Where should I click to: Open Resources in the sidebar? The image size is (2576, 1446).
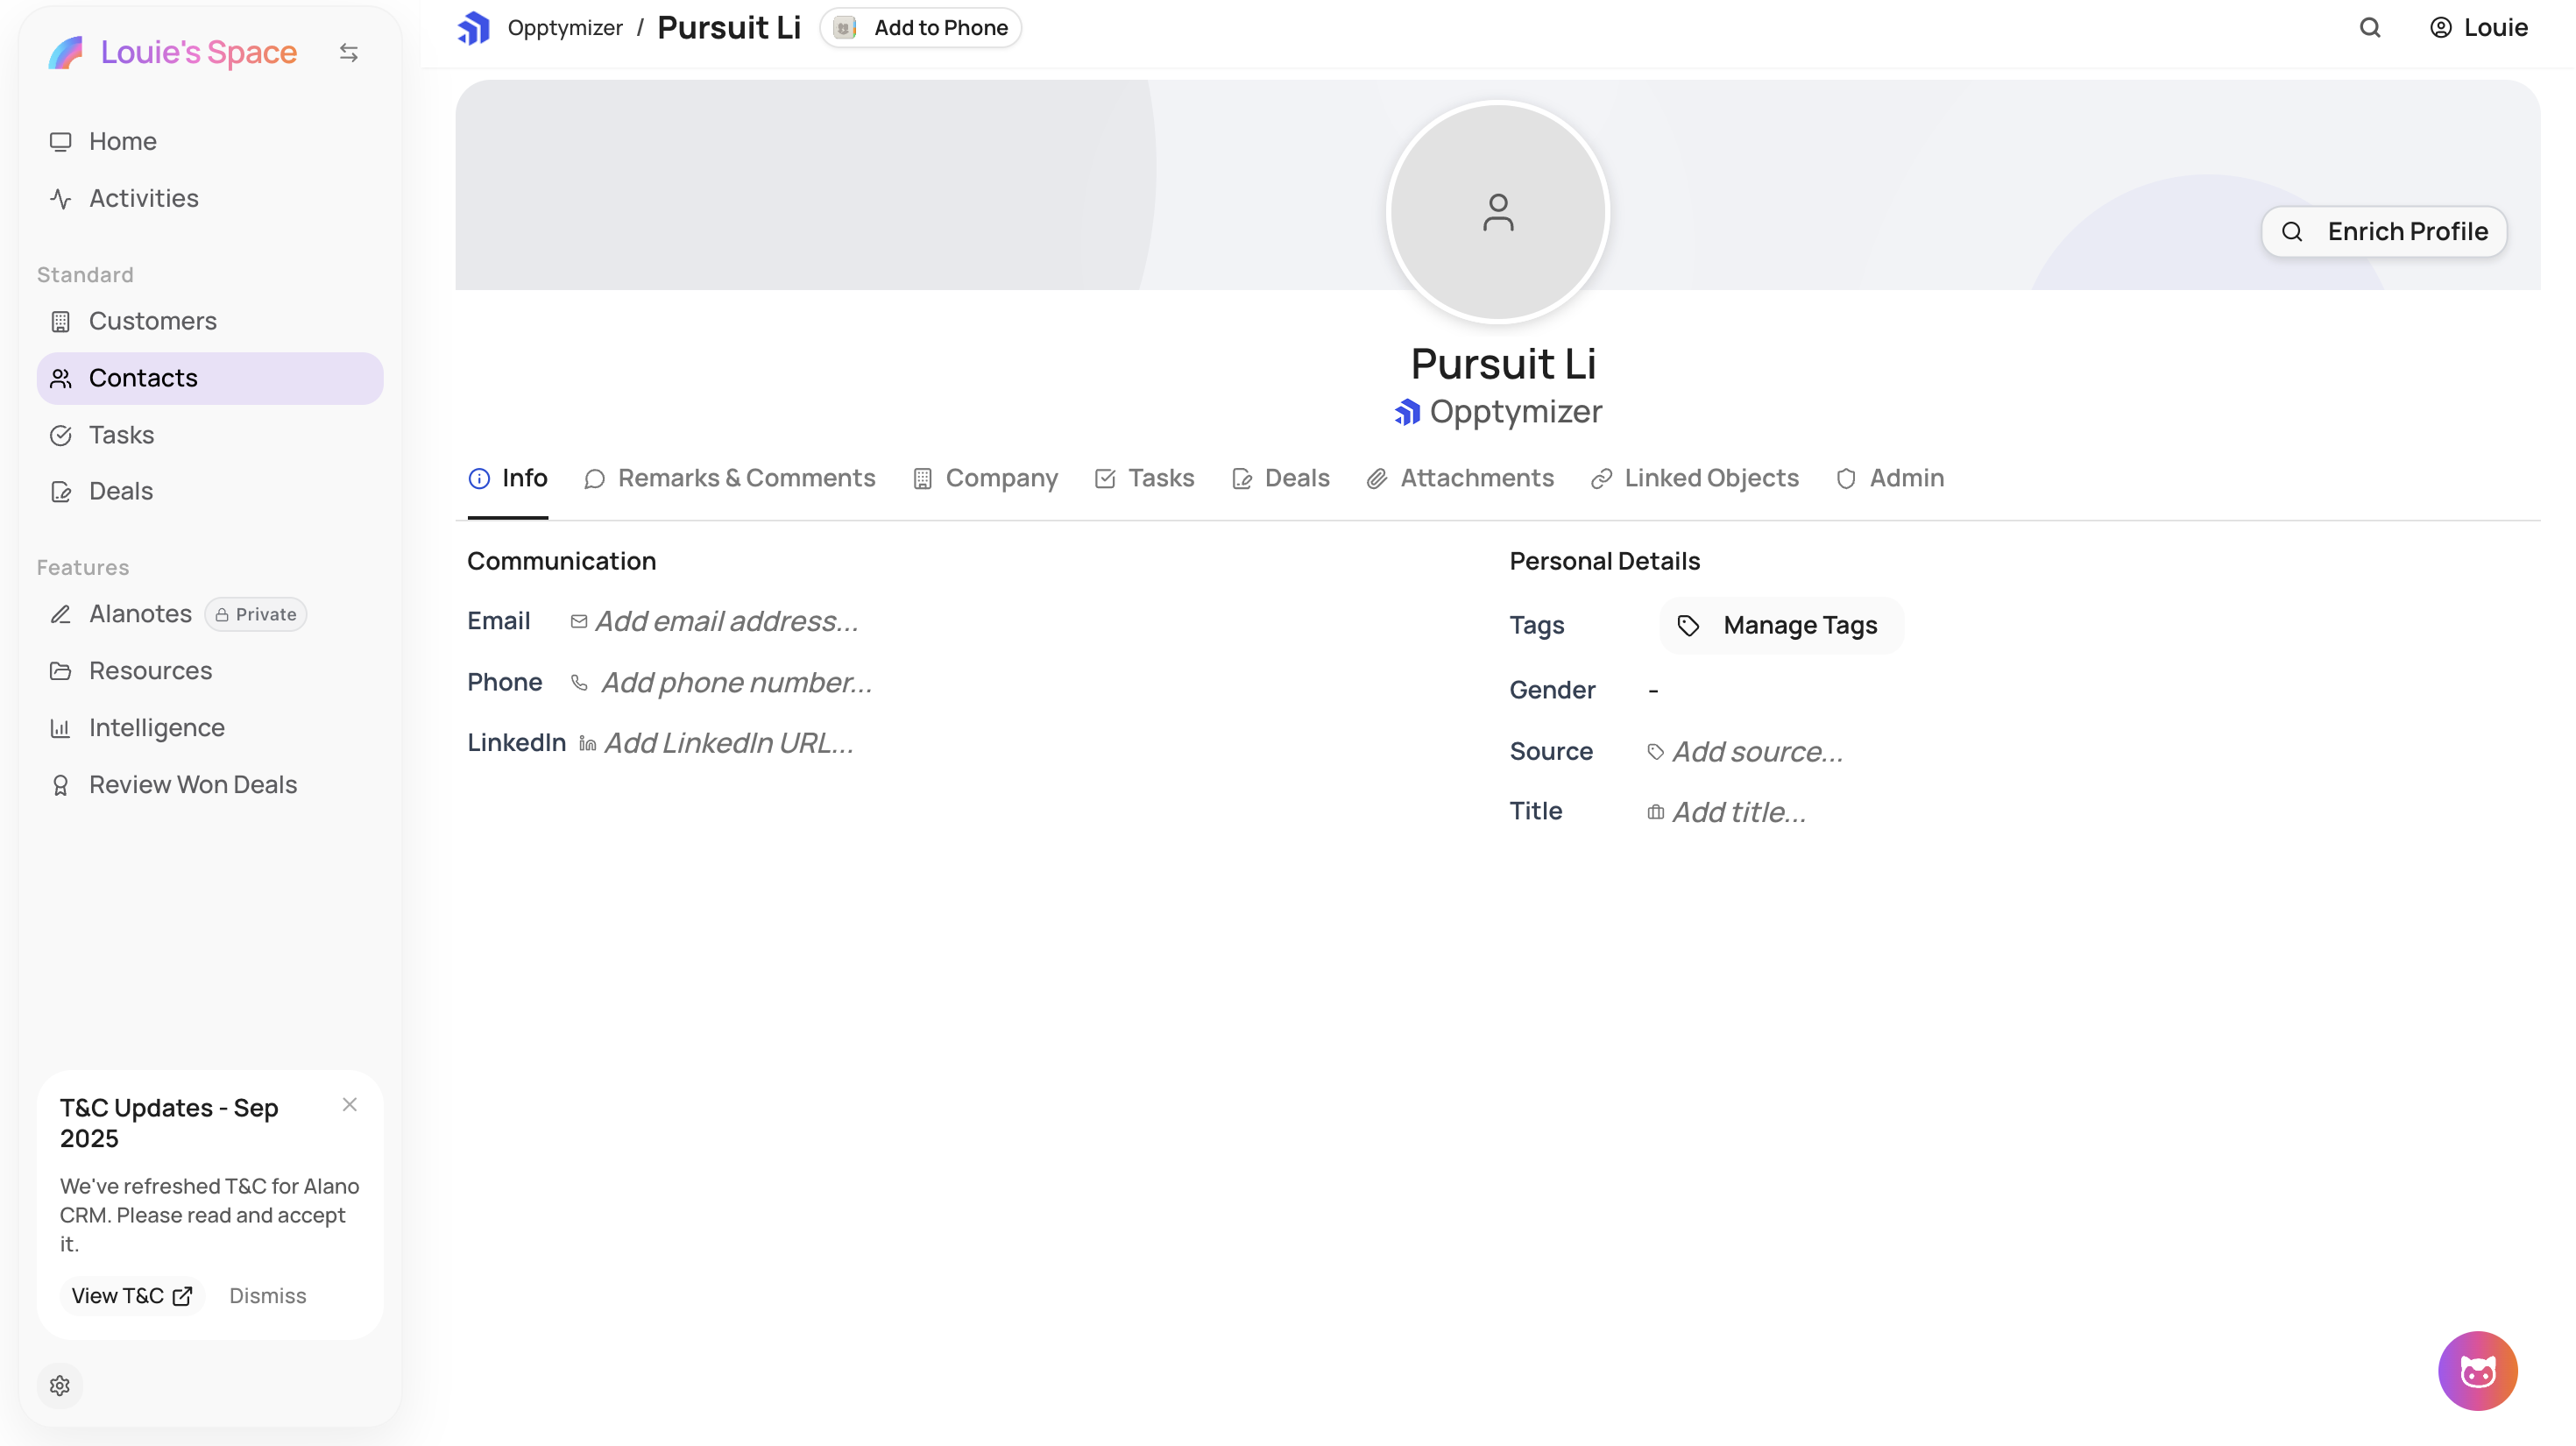coord(210,670)
